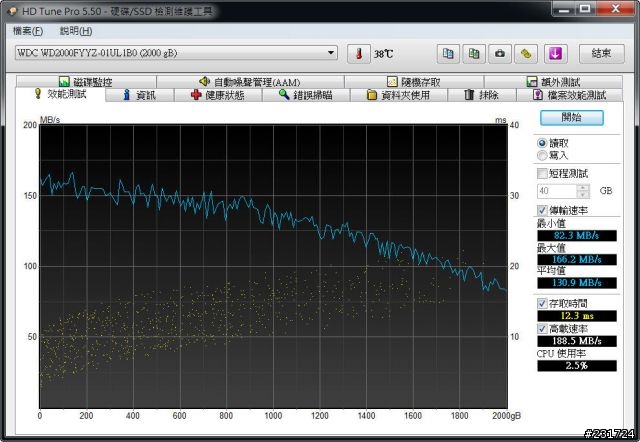
Task: Click the 結束 exit button
Action: [602, 53]
